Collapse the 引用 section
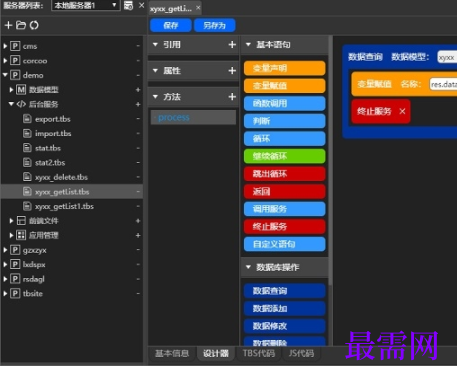This screenshot has width=457, height=377. click(155, 44)
